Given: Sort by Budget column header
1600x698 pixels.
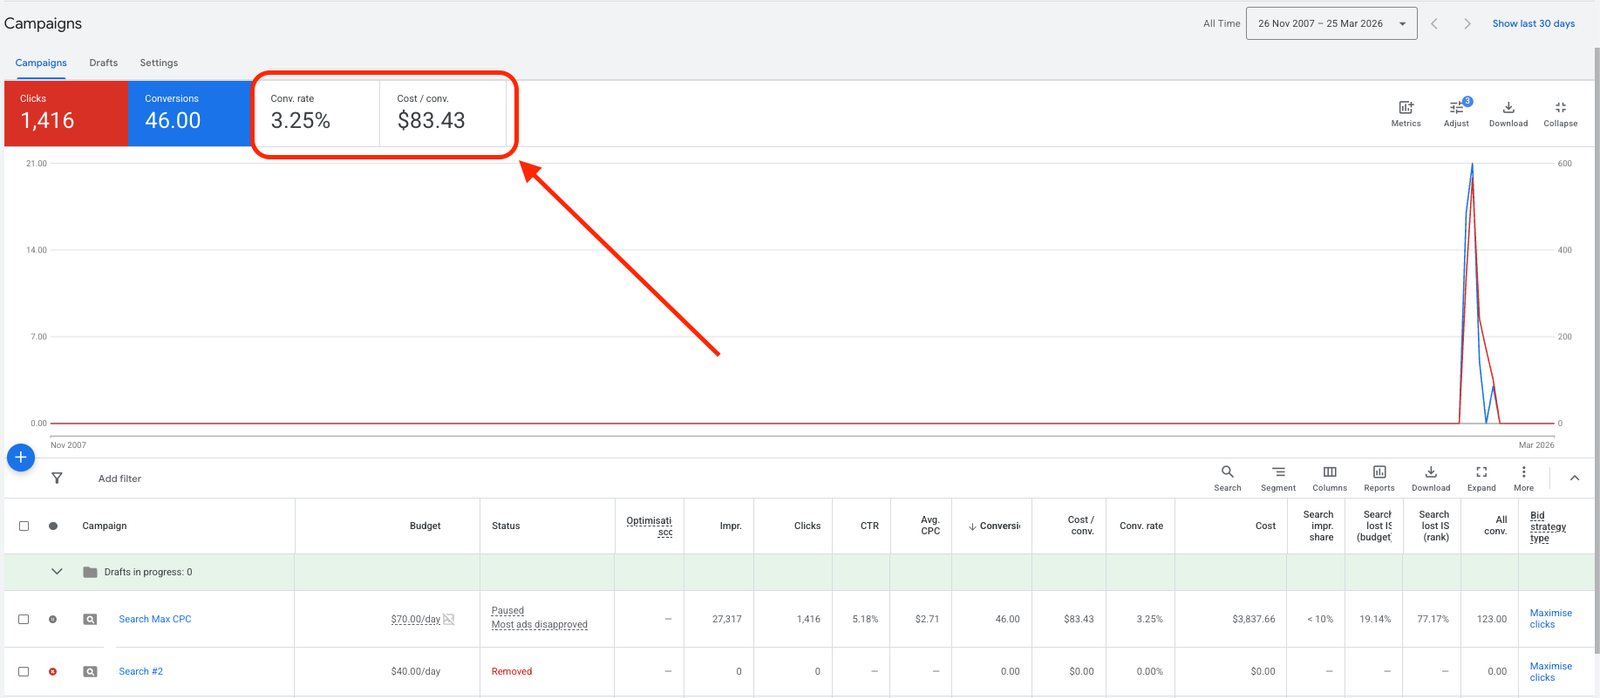Looking at the screenshot, I should pos(425,526).
